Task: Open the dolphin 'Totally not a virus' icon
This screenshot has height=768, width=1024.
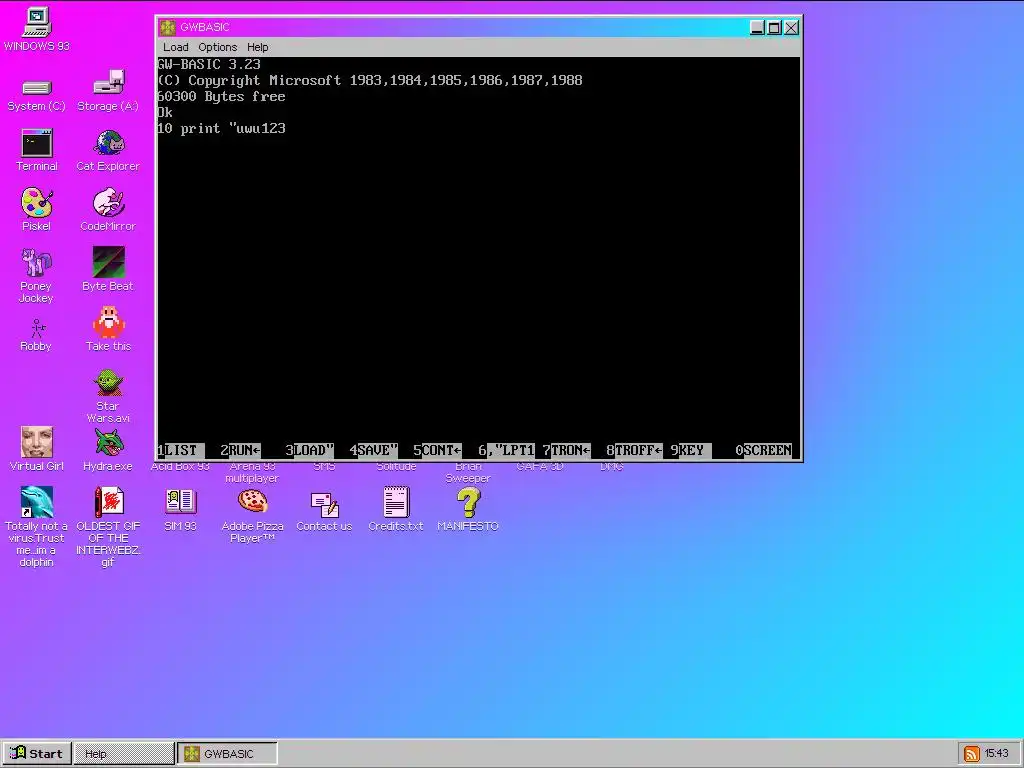Action: click(x=37, y=526)
